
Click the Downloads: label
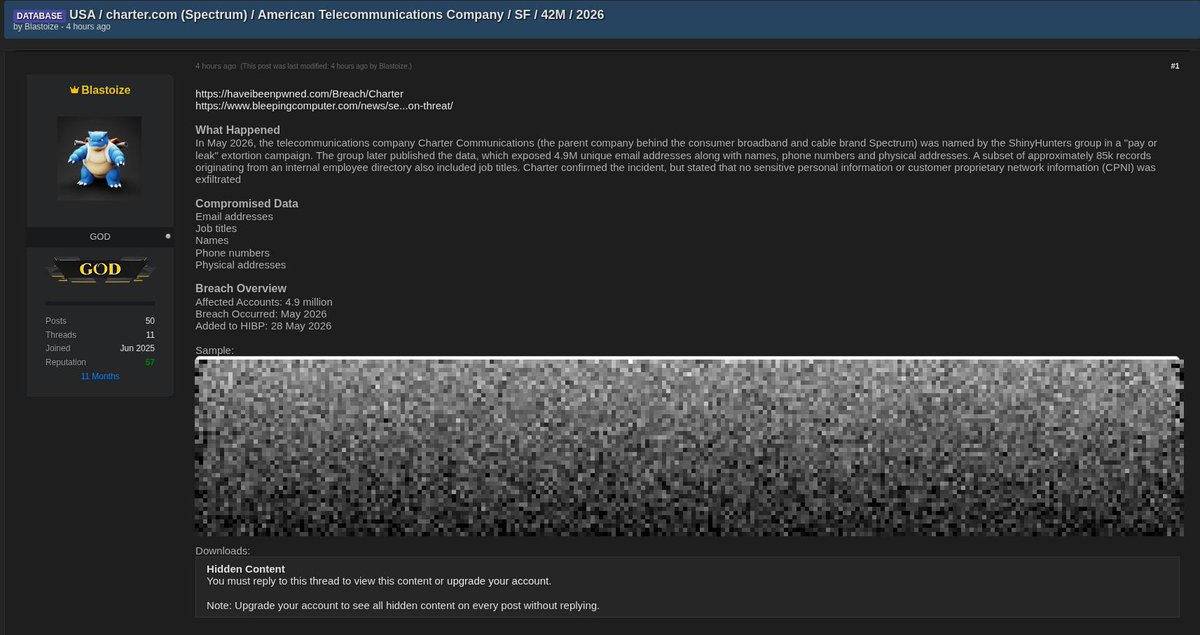[222, 551]
